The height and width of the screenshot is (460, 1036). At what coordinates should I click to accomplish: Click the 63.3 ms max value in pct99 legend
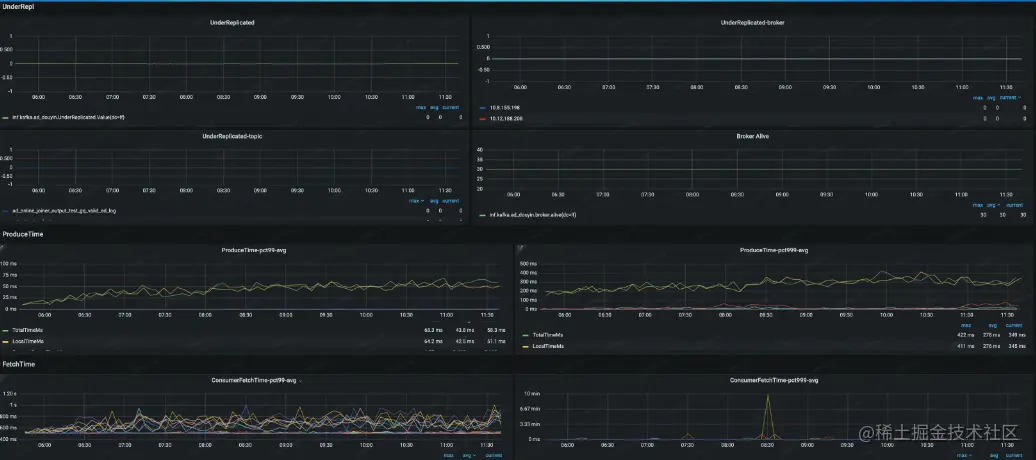(433, 330)
